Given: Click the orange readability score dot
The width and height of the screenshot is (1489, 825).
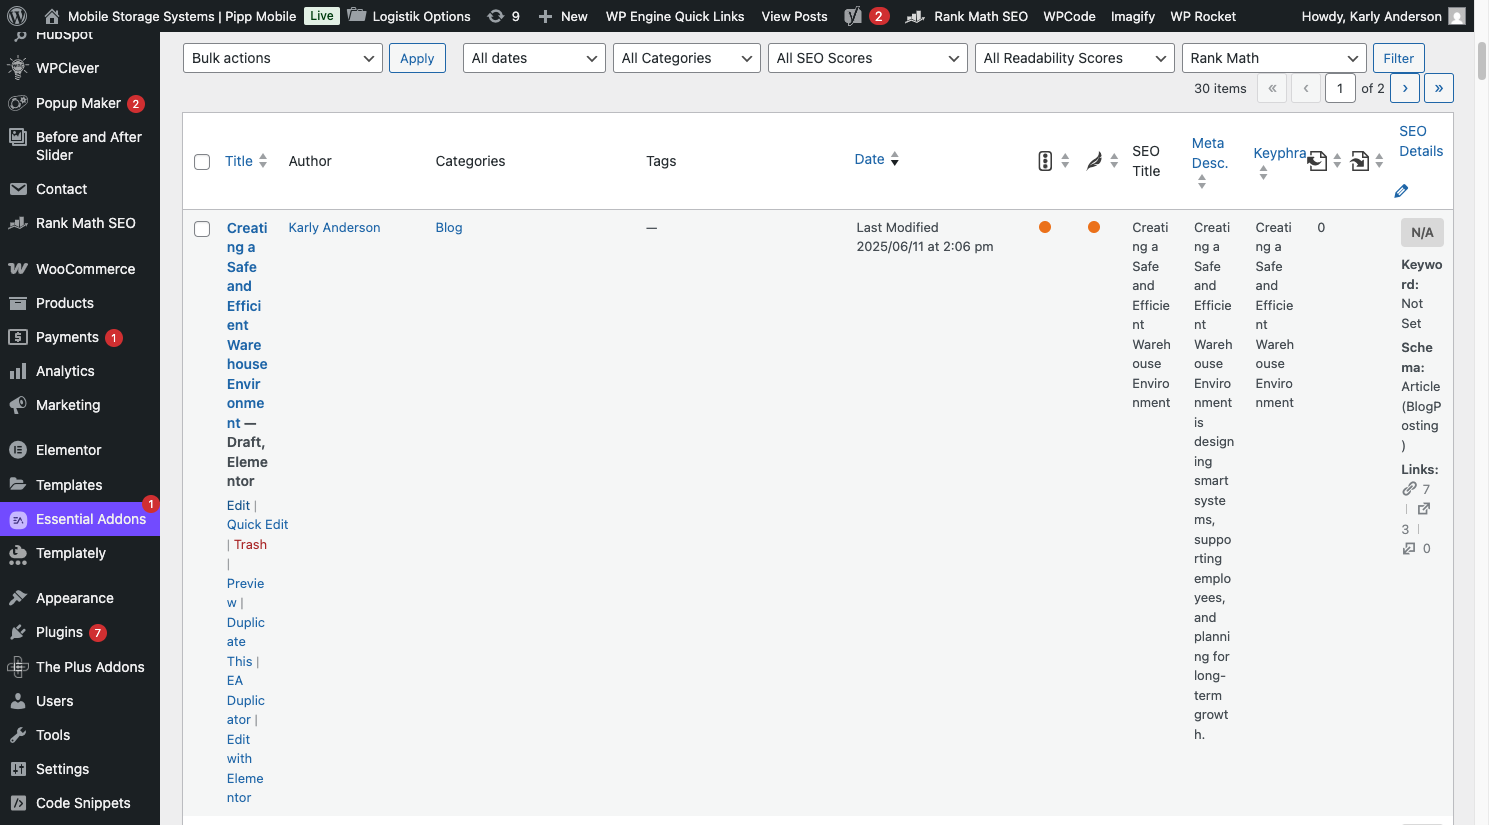Looking at the screenshot, I should (x=1094, y=227).
